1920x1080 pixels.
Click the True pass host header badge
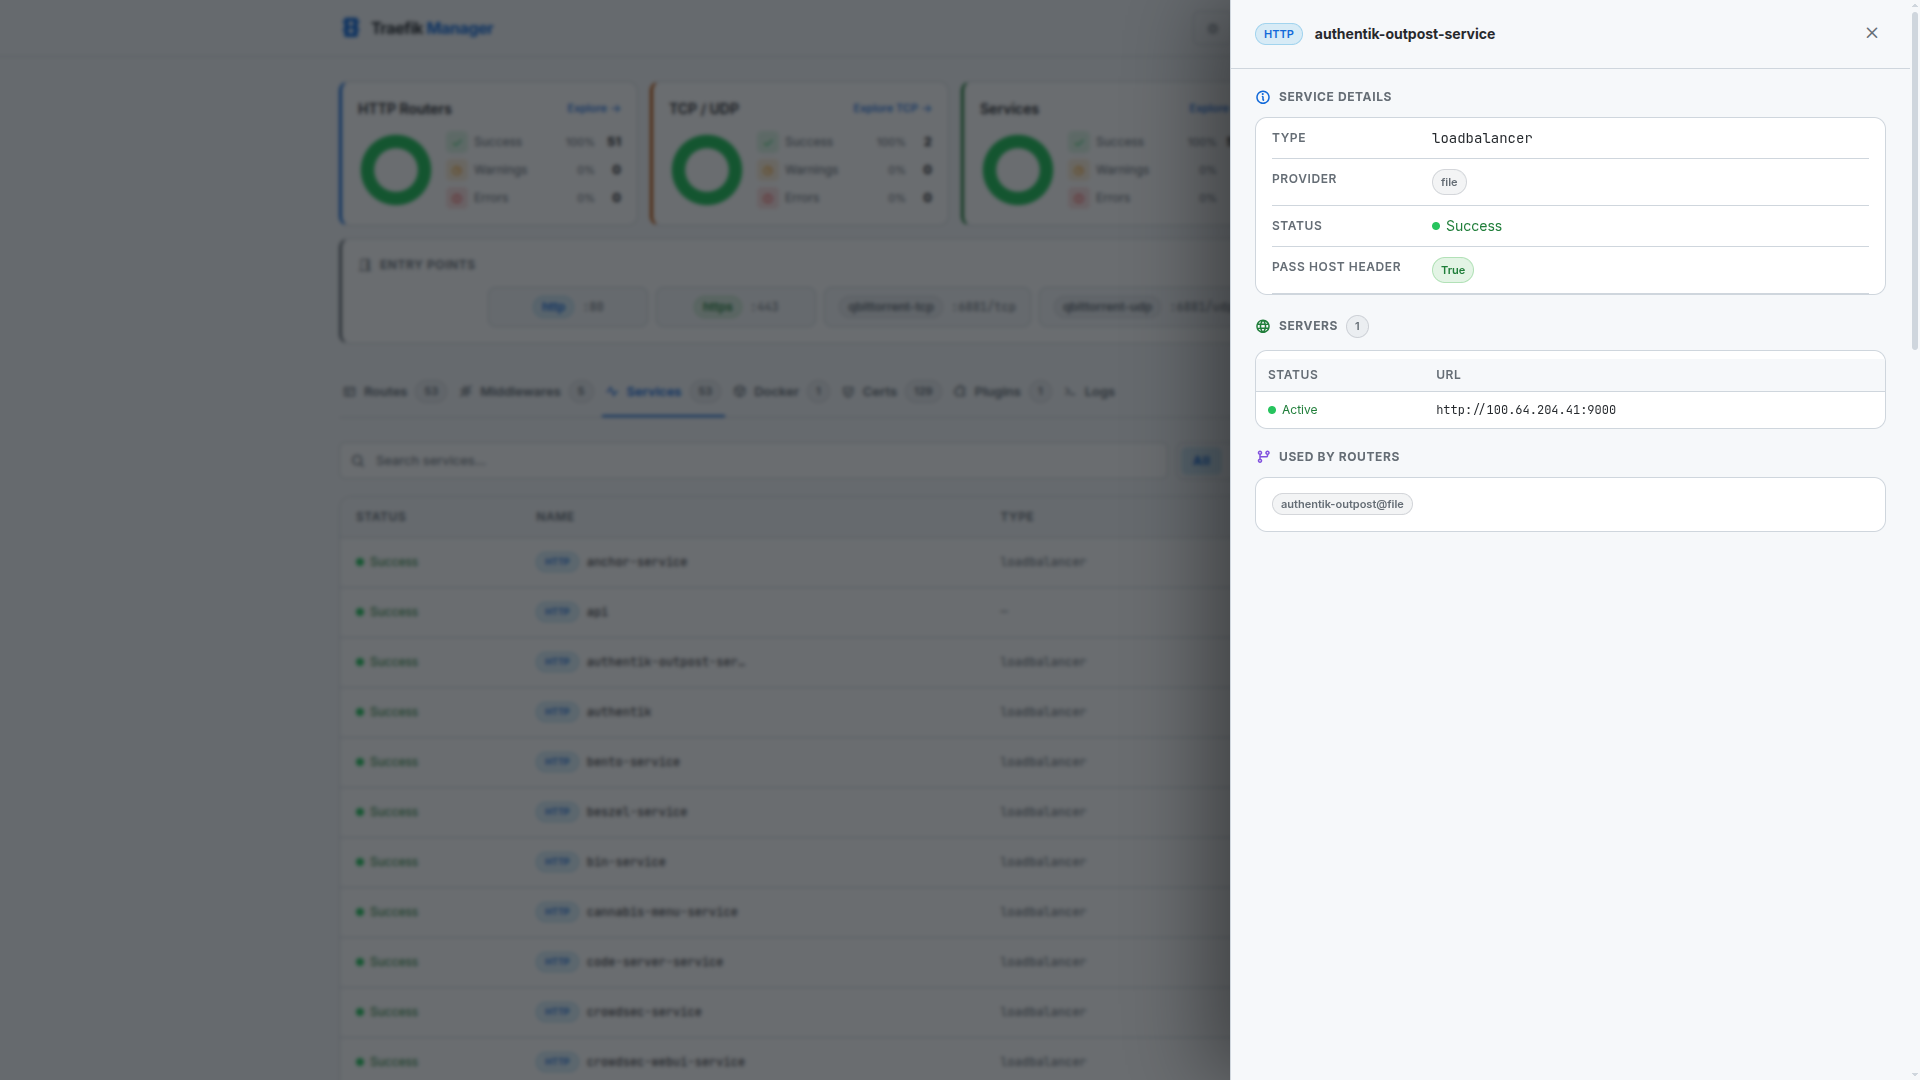point(1452,270)
